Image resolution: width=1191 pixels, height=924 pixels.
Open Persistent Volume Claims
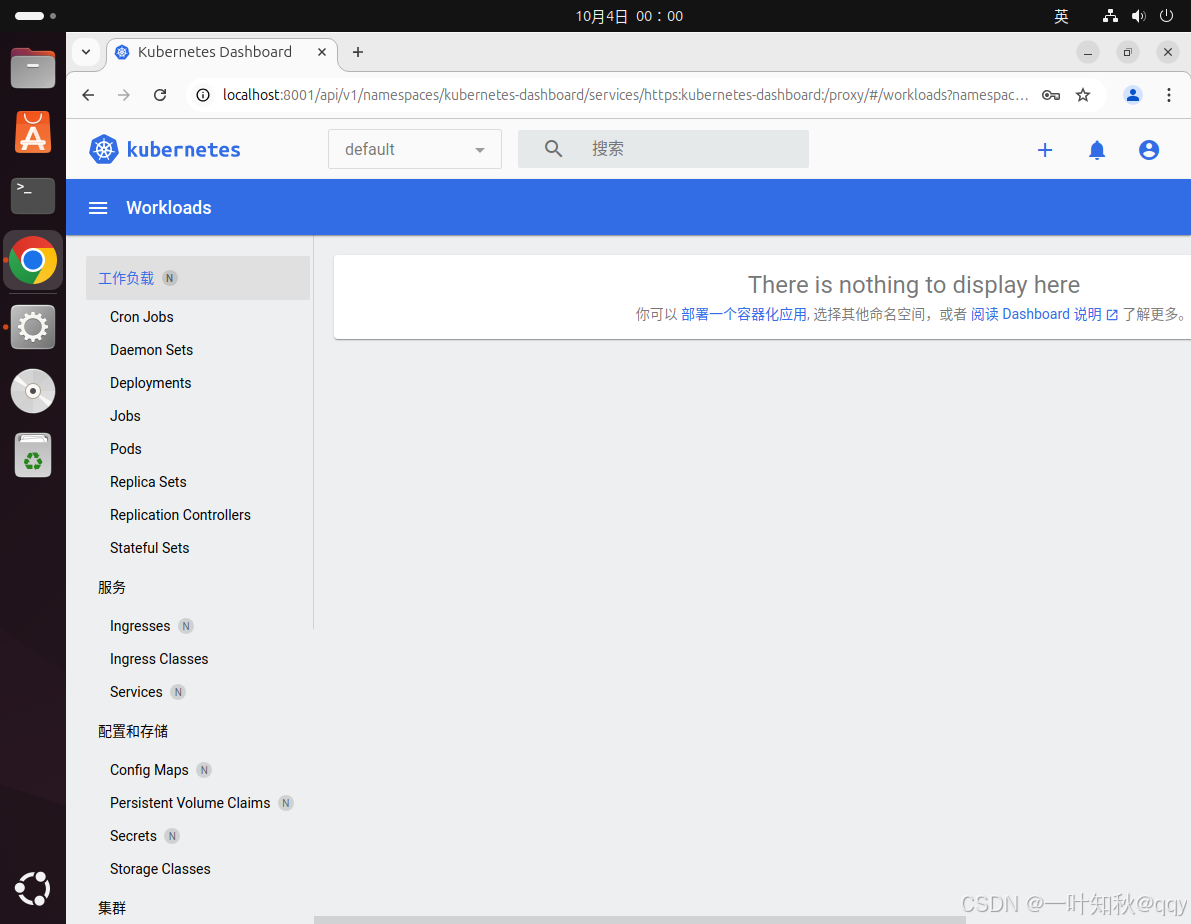190,803
